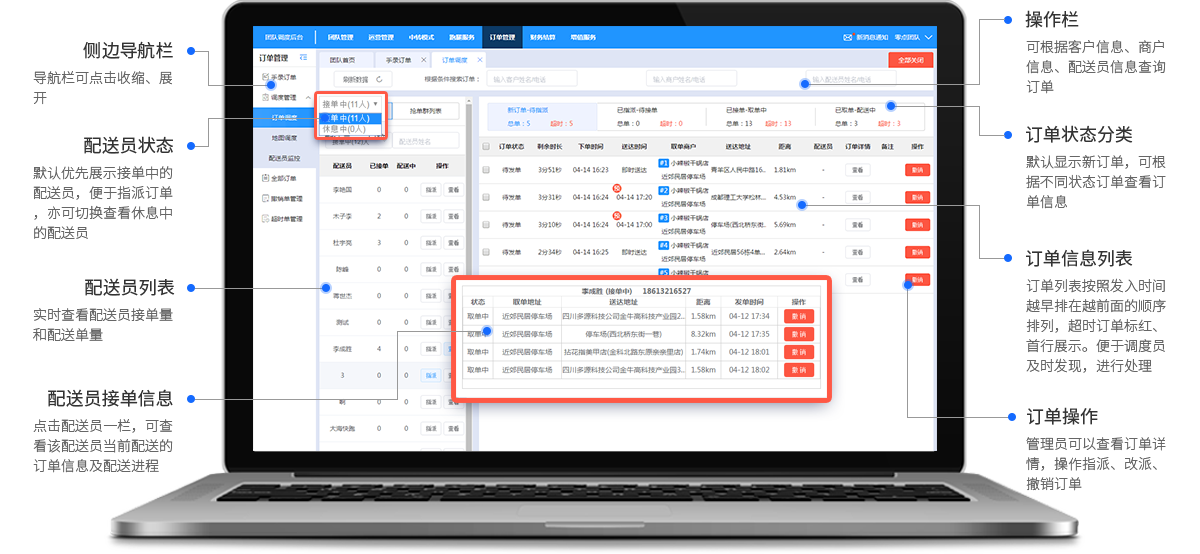Open 财务结算 in the top navigation
1200x554 pixels.
pyautogui.click(x=541, y=37)
